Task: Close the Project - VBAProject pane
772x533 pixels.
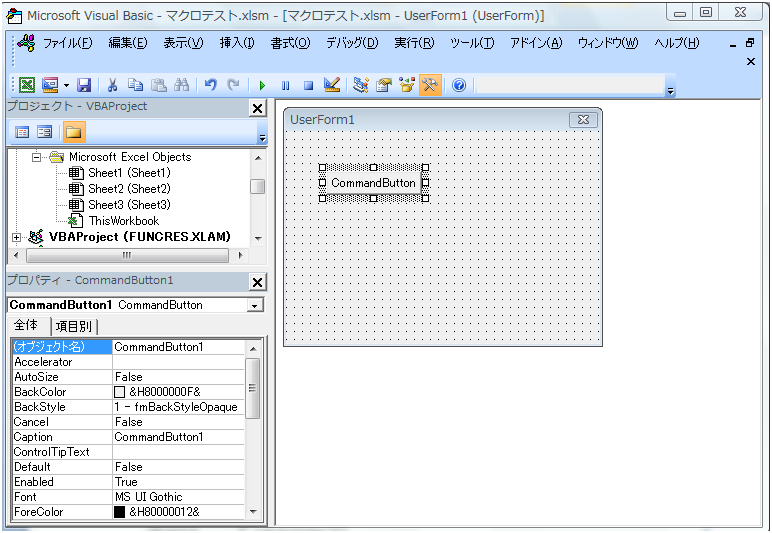Action: click(257, 108)
